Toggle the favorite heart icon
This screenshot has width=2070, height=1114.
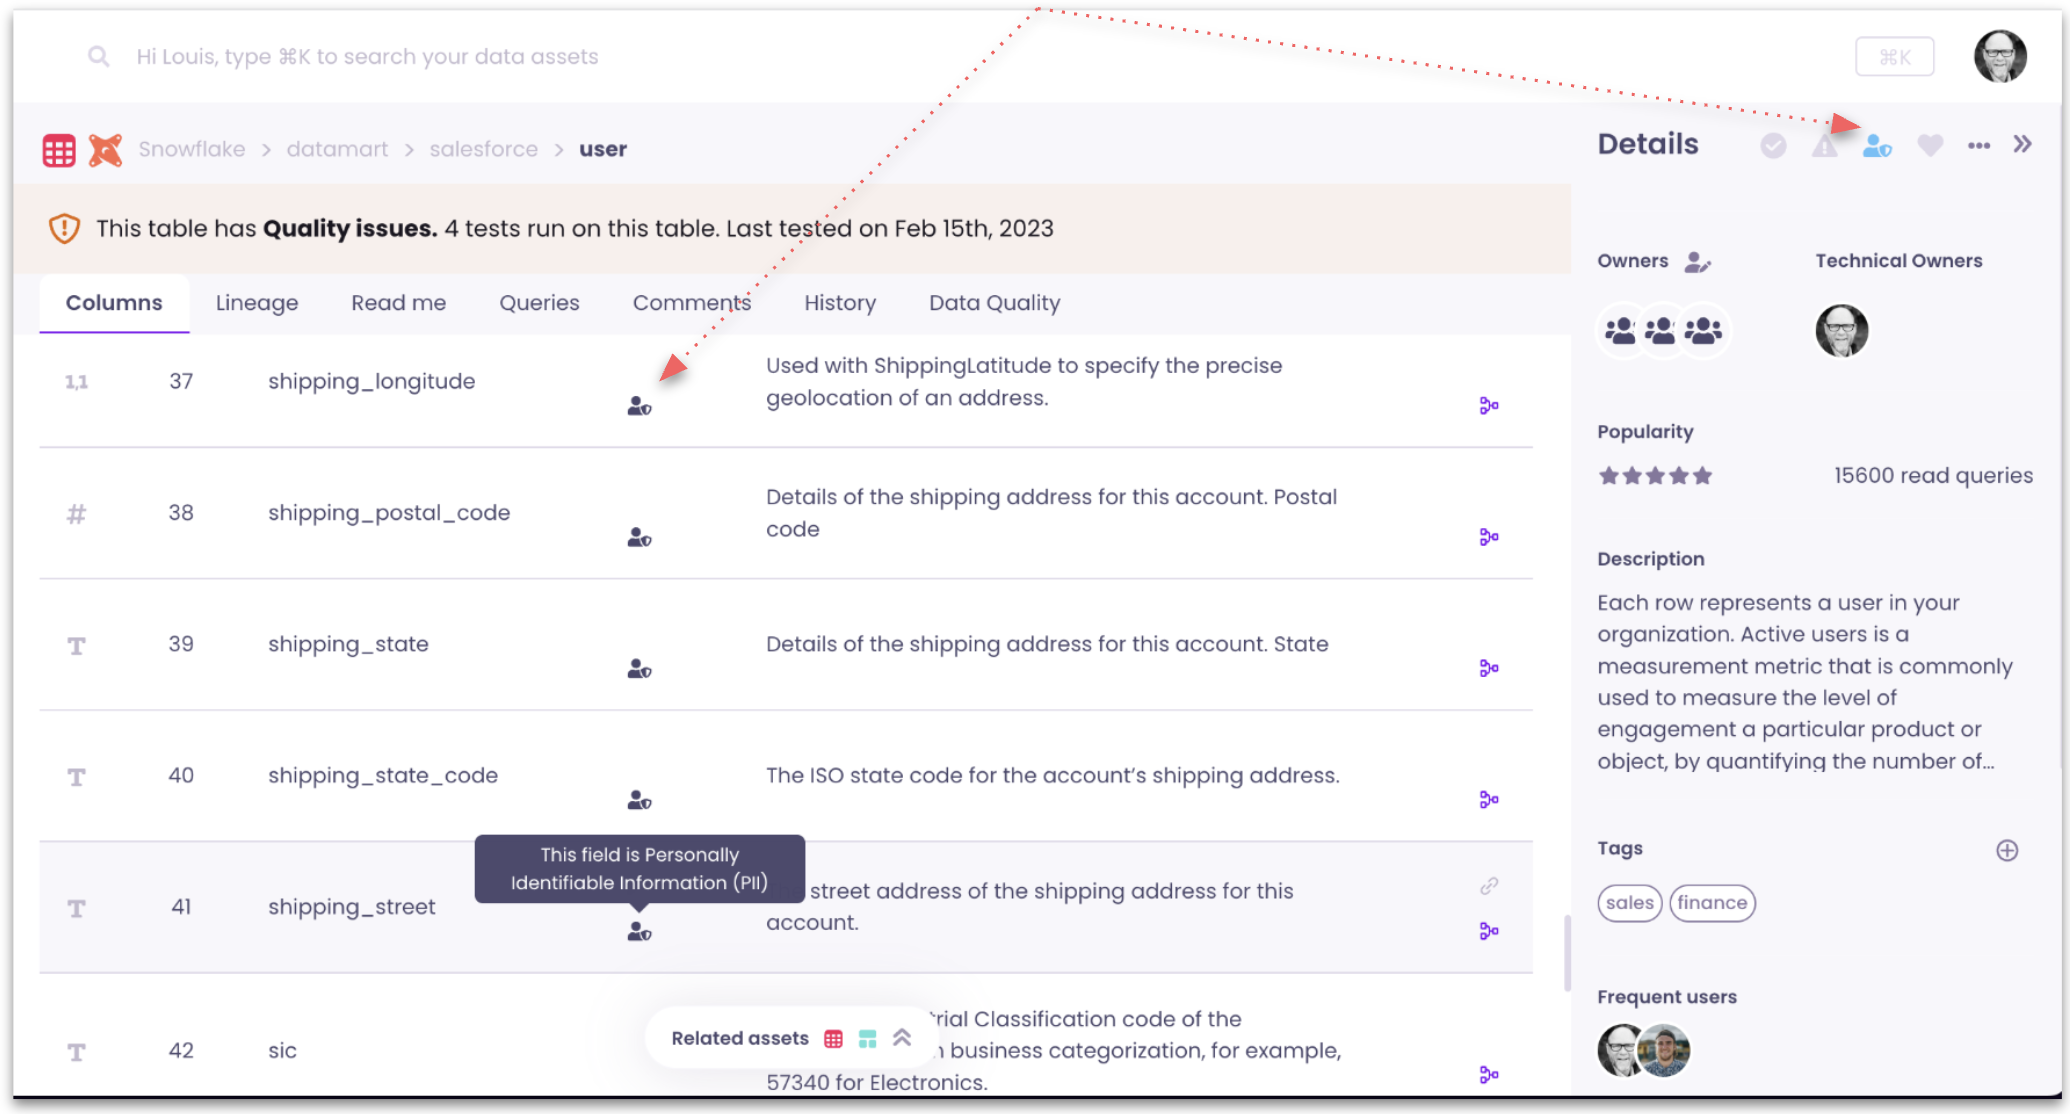point(1929,146)
